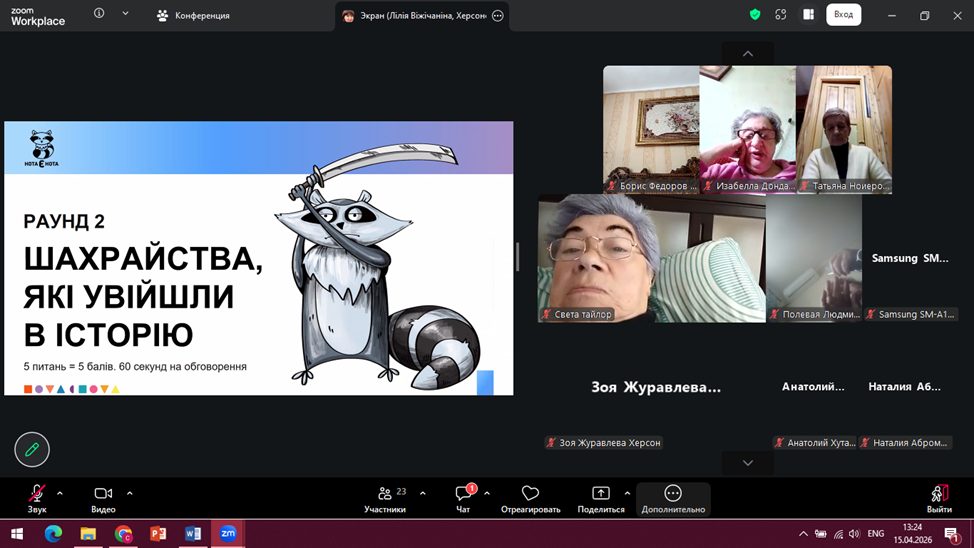Open the Чат panel
Image resolution: width=974 pixels, height=548 pixels.
[463, 494]
